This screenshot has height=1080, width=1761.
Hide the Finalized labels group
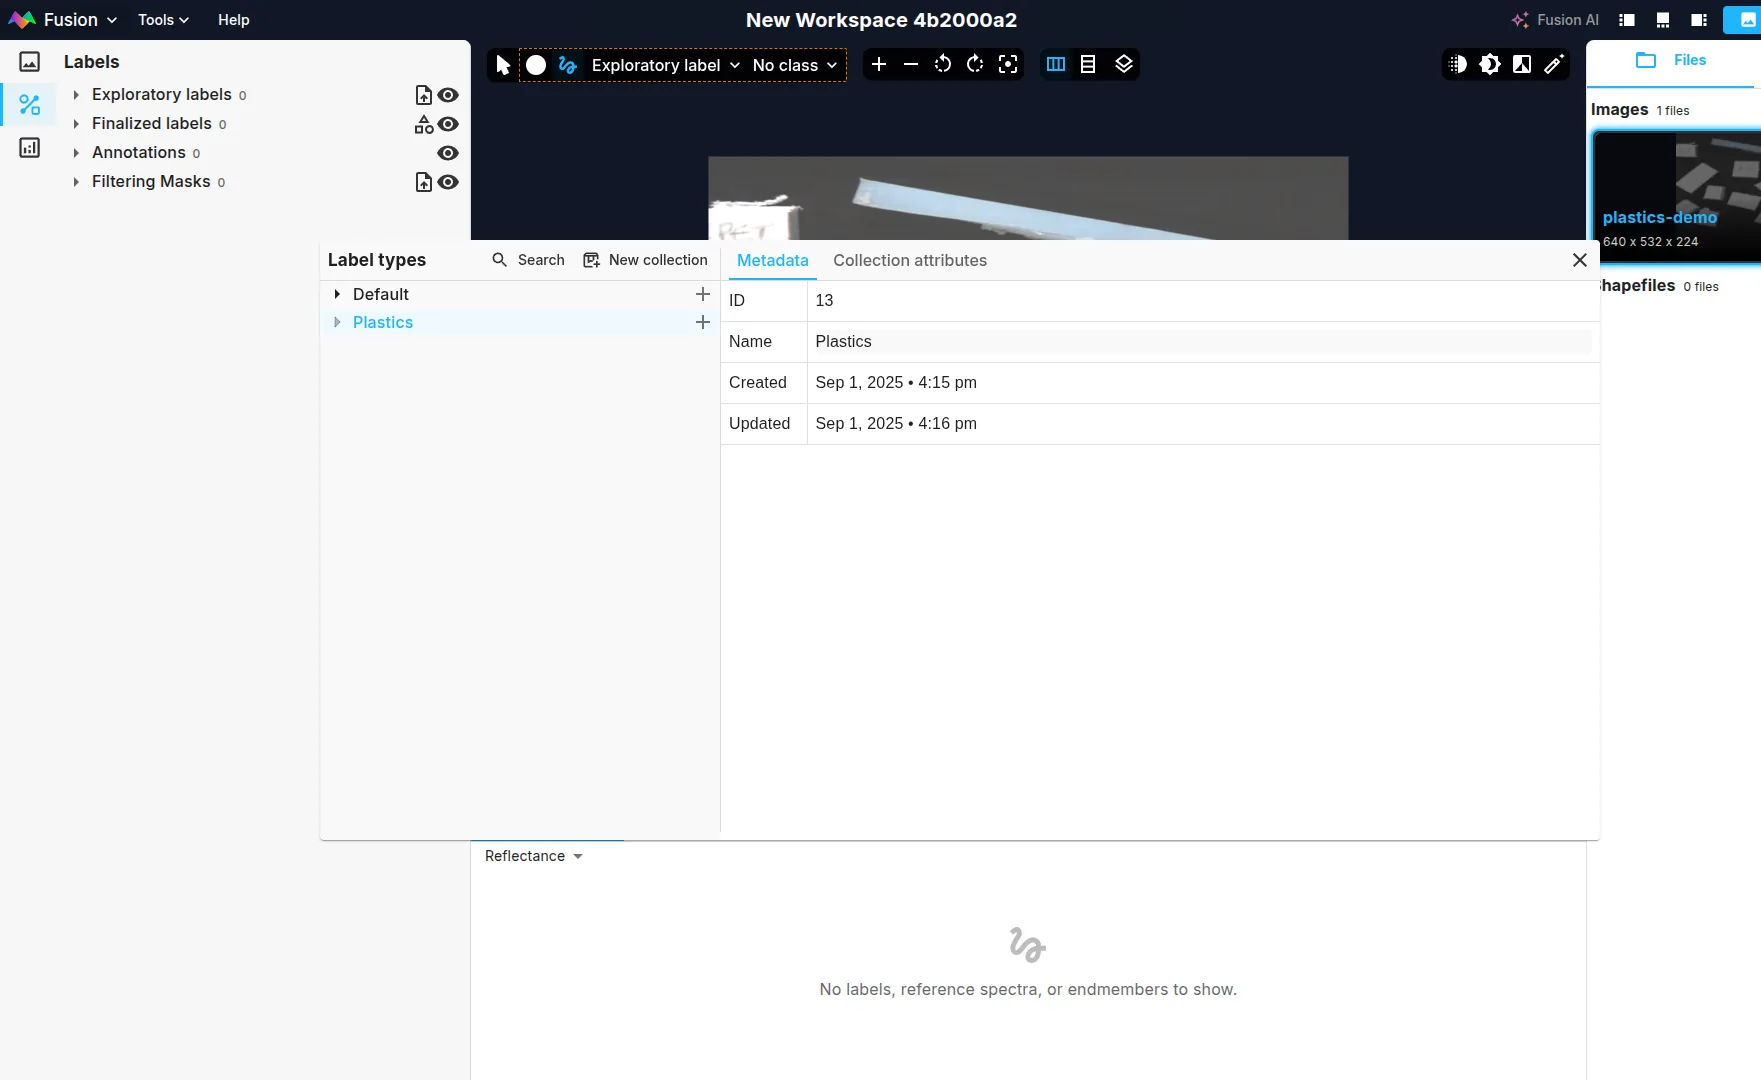click(x=449, y=124)
